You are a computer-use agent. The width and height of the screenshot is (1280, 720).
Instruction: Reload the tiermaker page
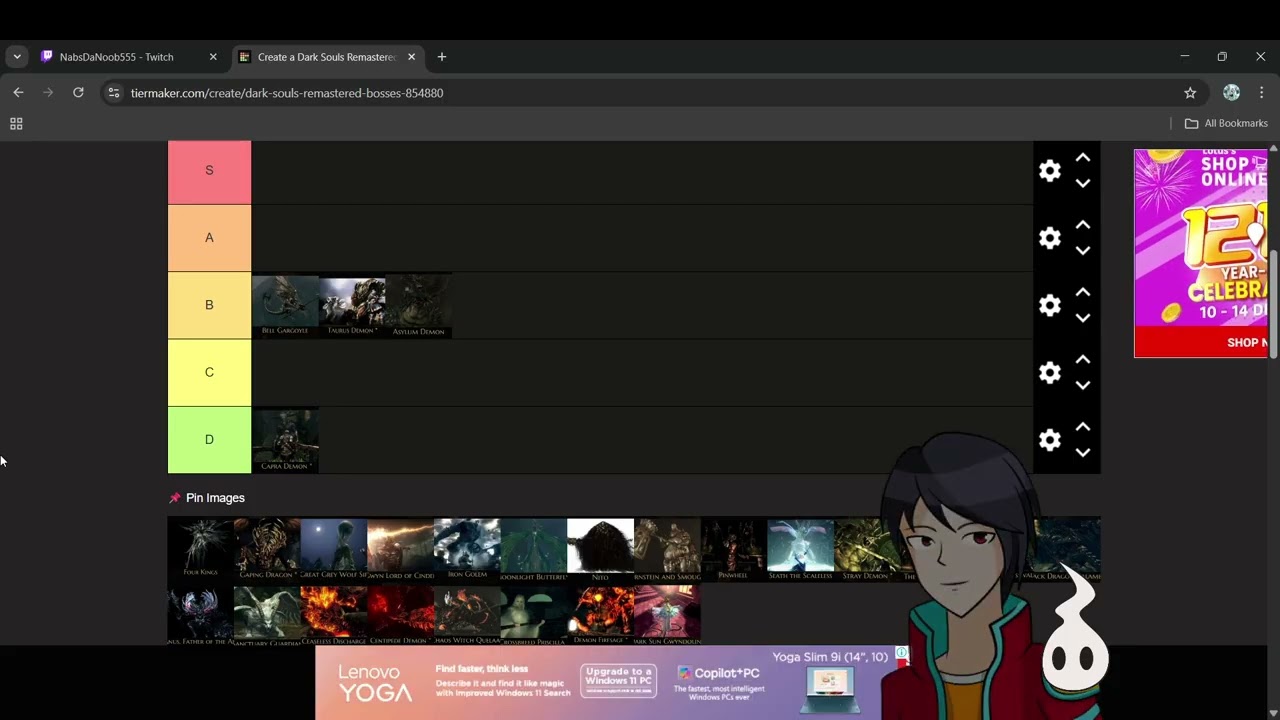(x=78, y=93)
